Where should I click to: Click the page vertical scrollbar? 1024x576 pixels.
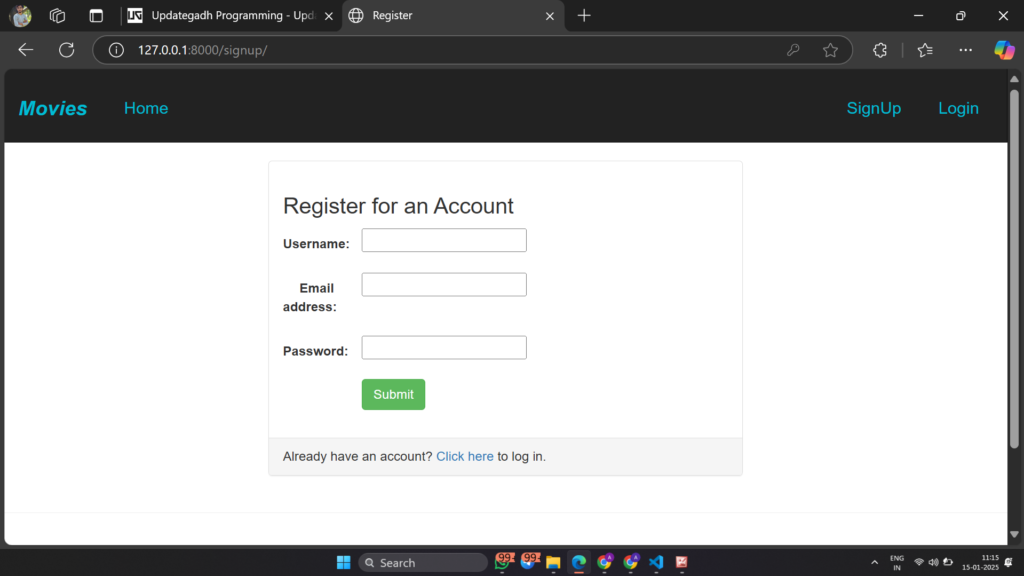coord(1014,268)
